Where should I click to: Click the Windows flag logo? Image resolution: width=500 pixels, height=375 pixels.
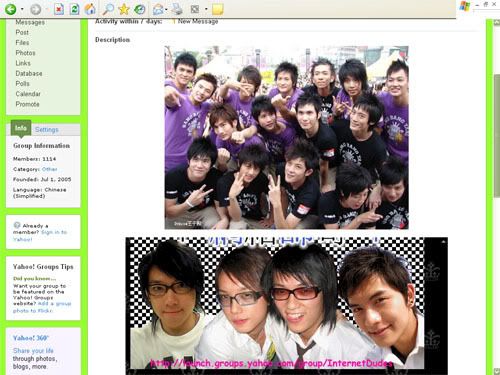pyautogui.click(x=465, y=6)
